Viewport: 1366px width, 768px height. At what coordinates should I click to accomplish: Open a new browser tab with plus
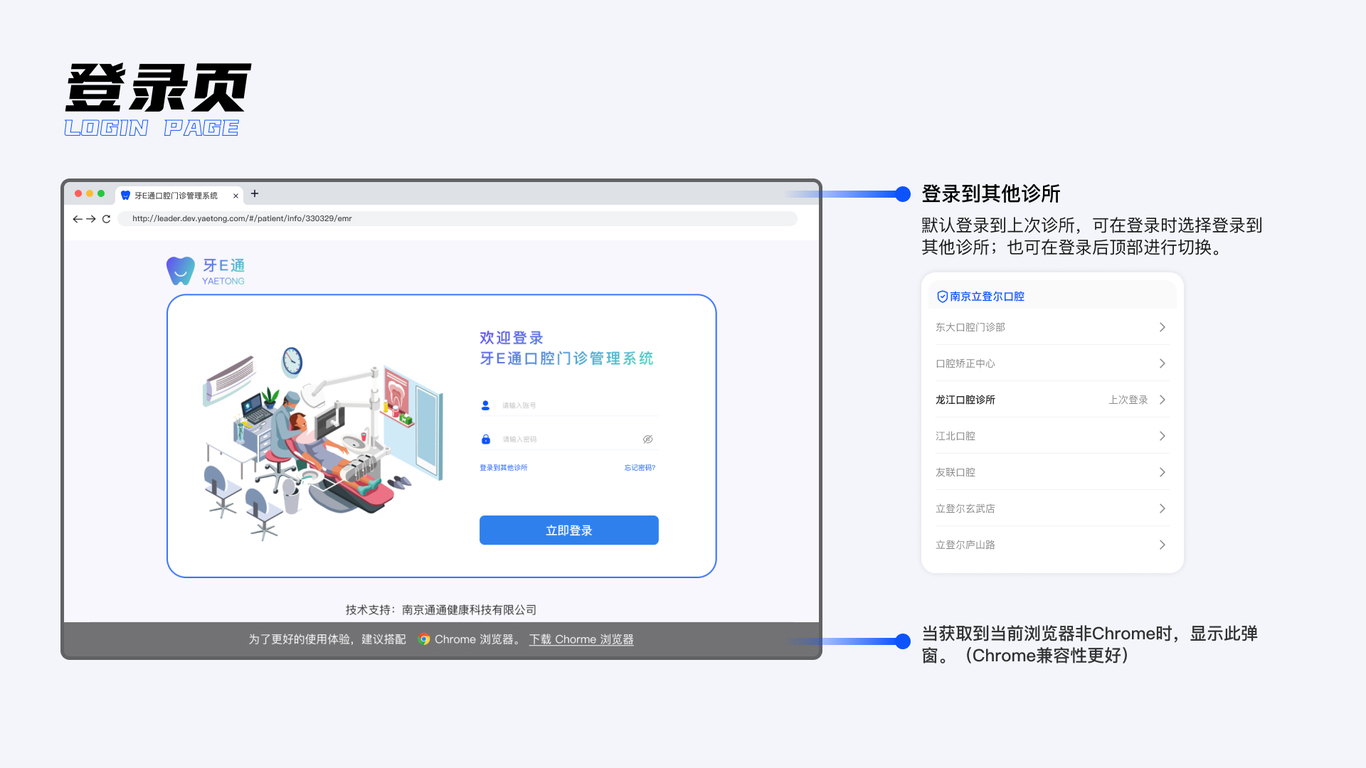click(255, 194)
